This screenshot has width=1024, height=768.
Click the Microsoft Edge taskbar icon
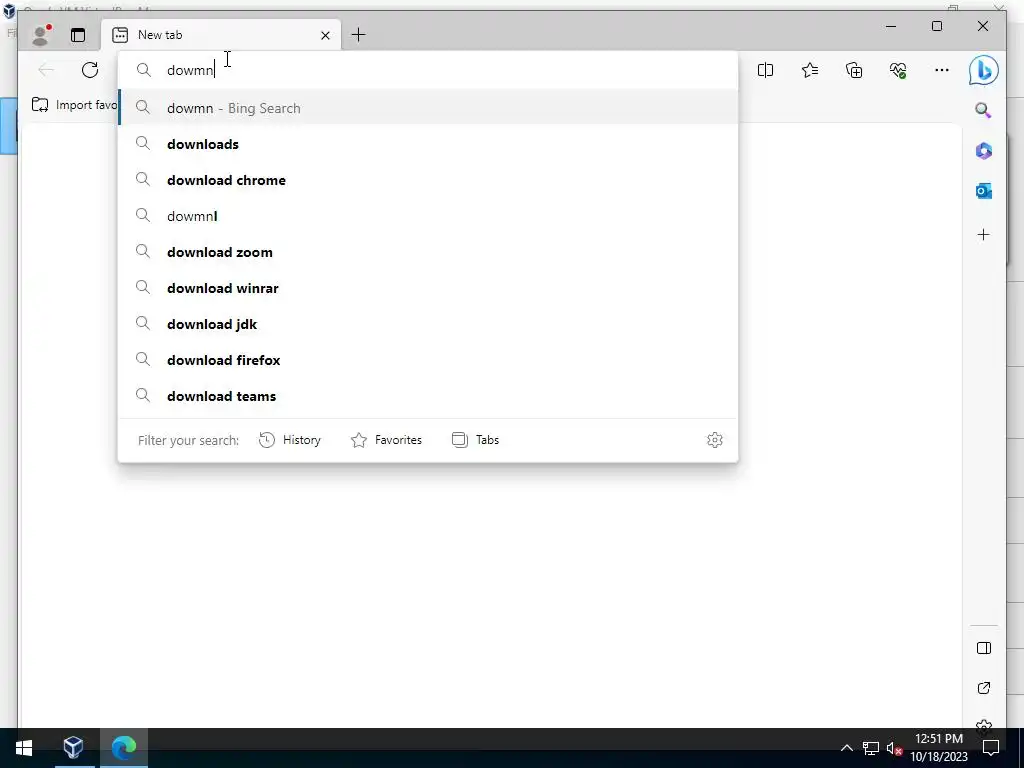(123, 748)
